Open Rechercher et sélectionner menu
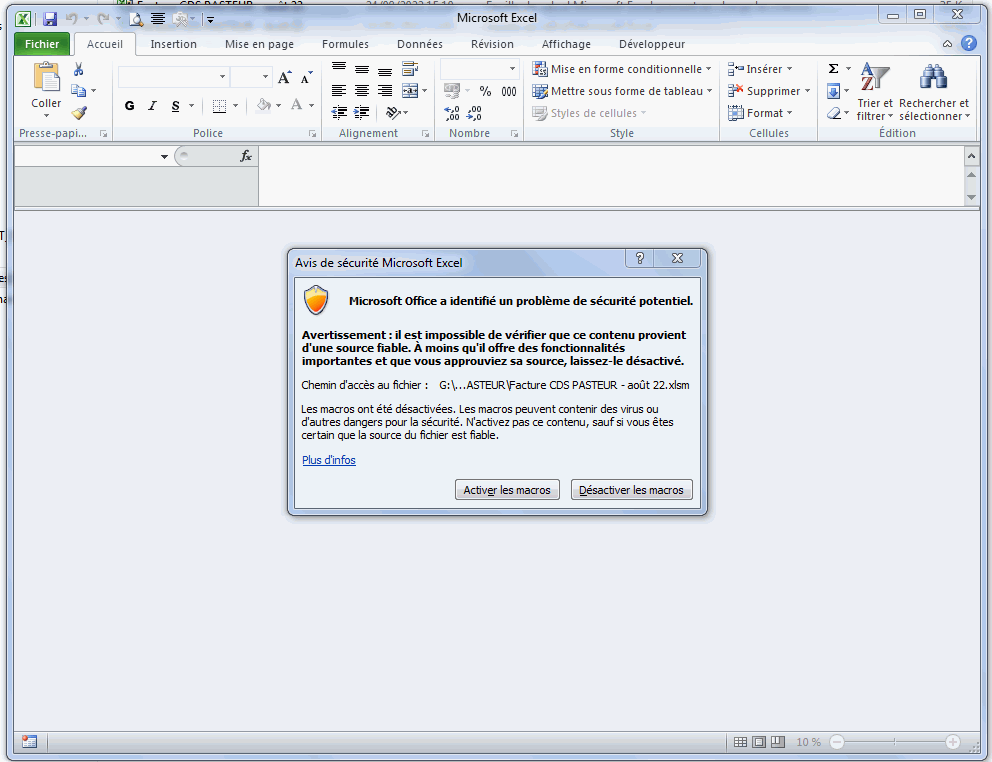Viewport: 992px width, 762px height. point(934,92)
